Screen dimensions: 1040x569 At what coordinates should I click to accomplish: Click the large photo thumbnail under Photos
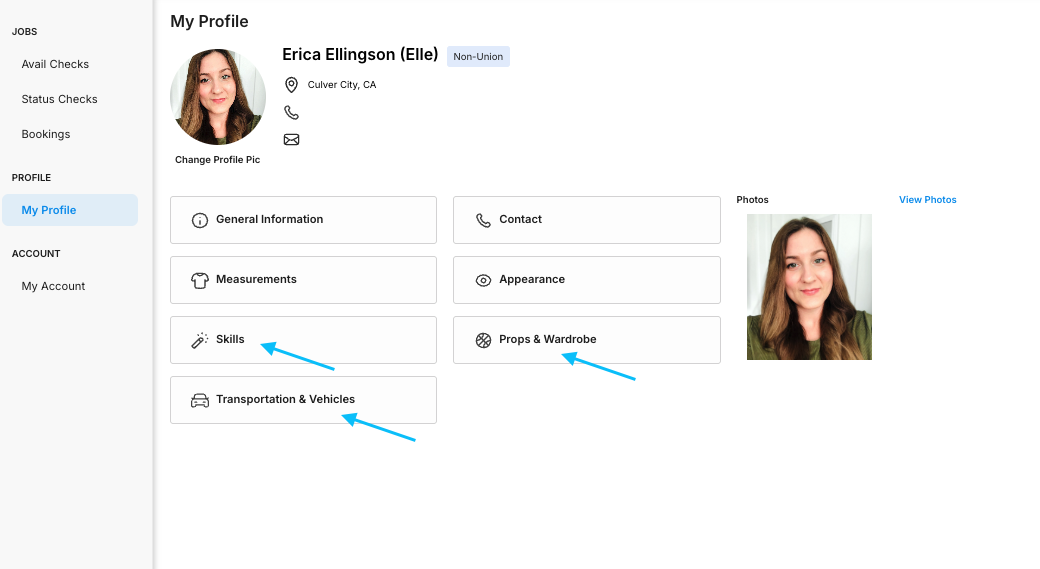pos(809,287)
